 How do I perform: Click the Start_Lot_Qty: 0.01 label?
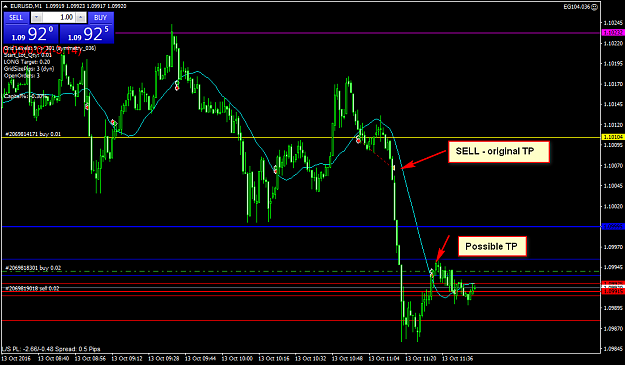click(28, 55)
